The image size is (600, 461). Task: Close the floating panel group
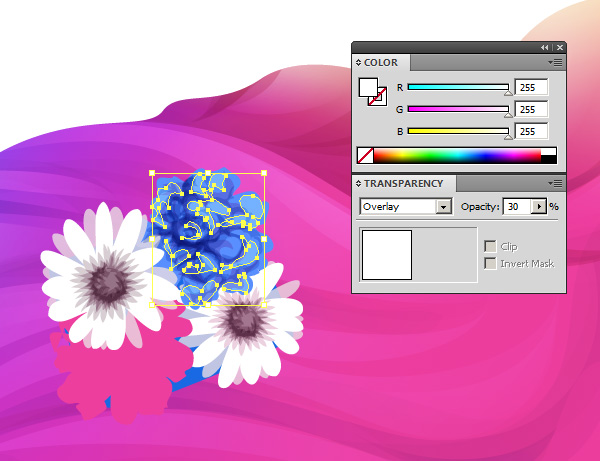(x=558, y=47)
